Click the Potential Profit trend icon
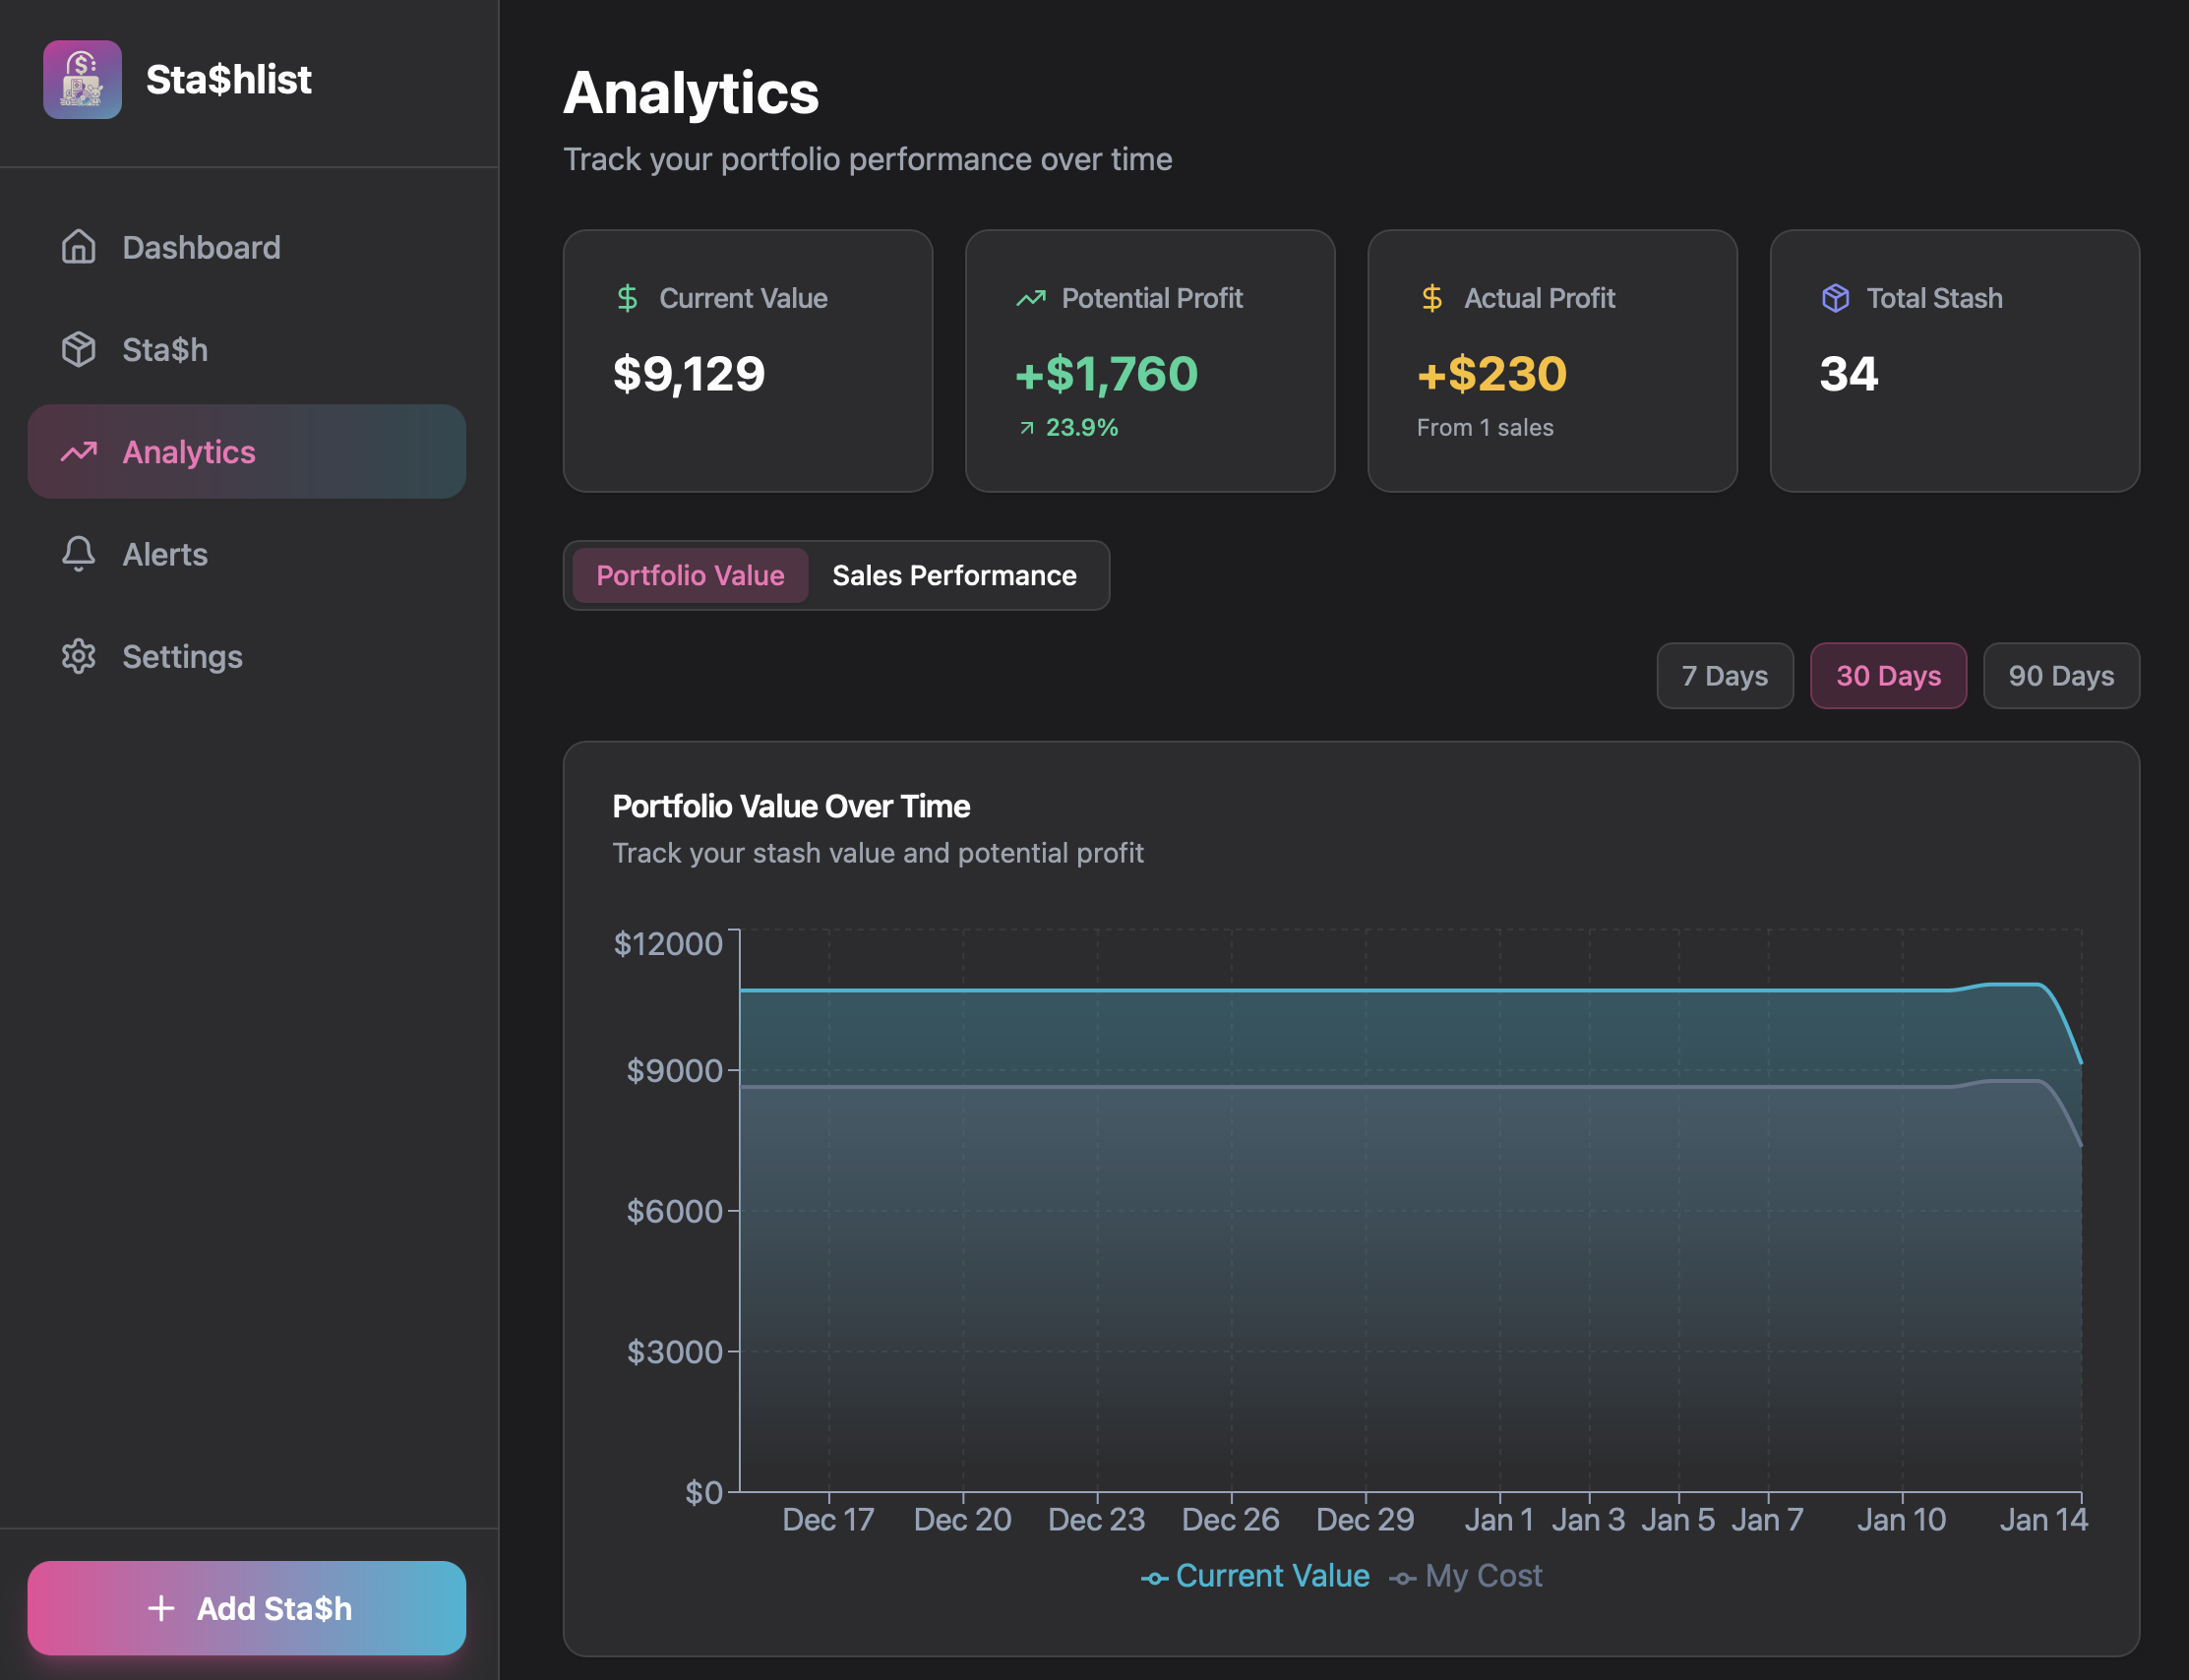 click(1030, 298)
